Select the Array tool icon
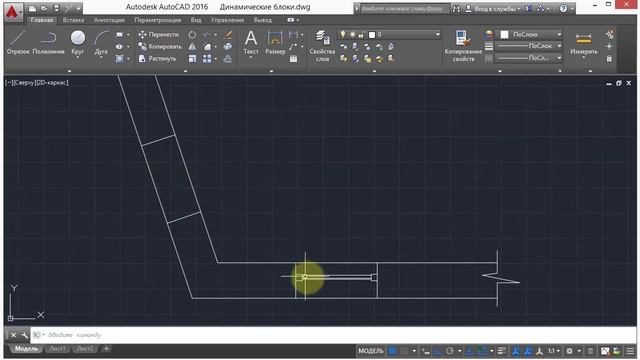 [x=207, y=59]
